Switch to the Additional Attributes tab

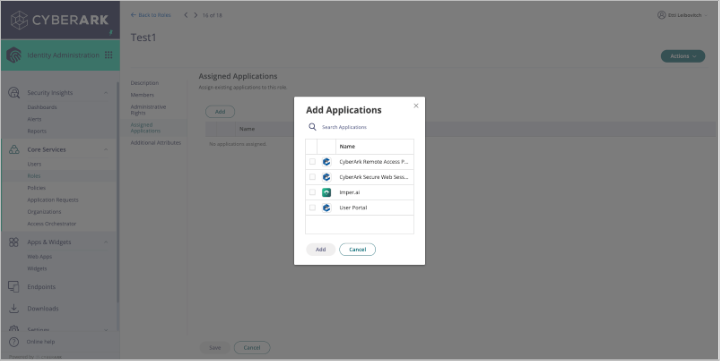[x=156, y=143]
